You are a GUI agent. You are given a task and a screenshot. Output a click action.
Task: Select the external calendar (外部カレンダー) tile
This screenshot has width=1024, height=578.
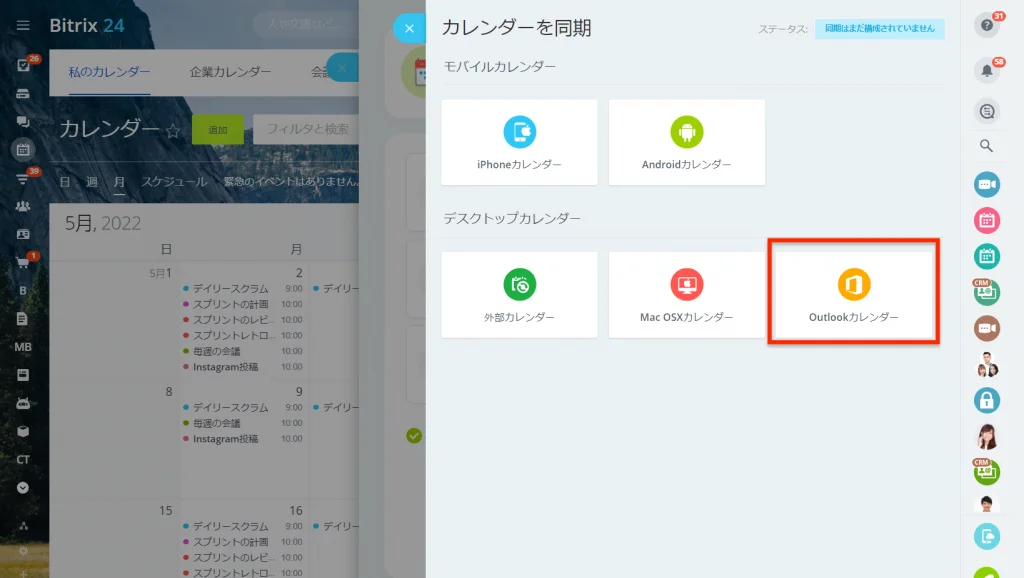[519, 295]
